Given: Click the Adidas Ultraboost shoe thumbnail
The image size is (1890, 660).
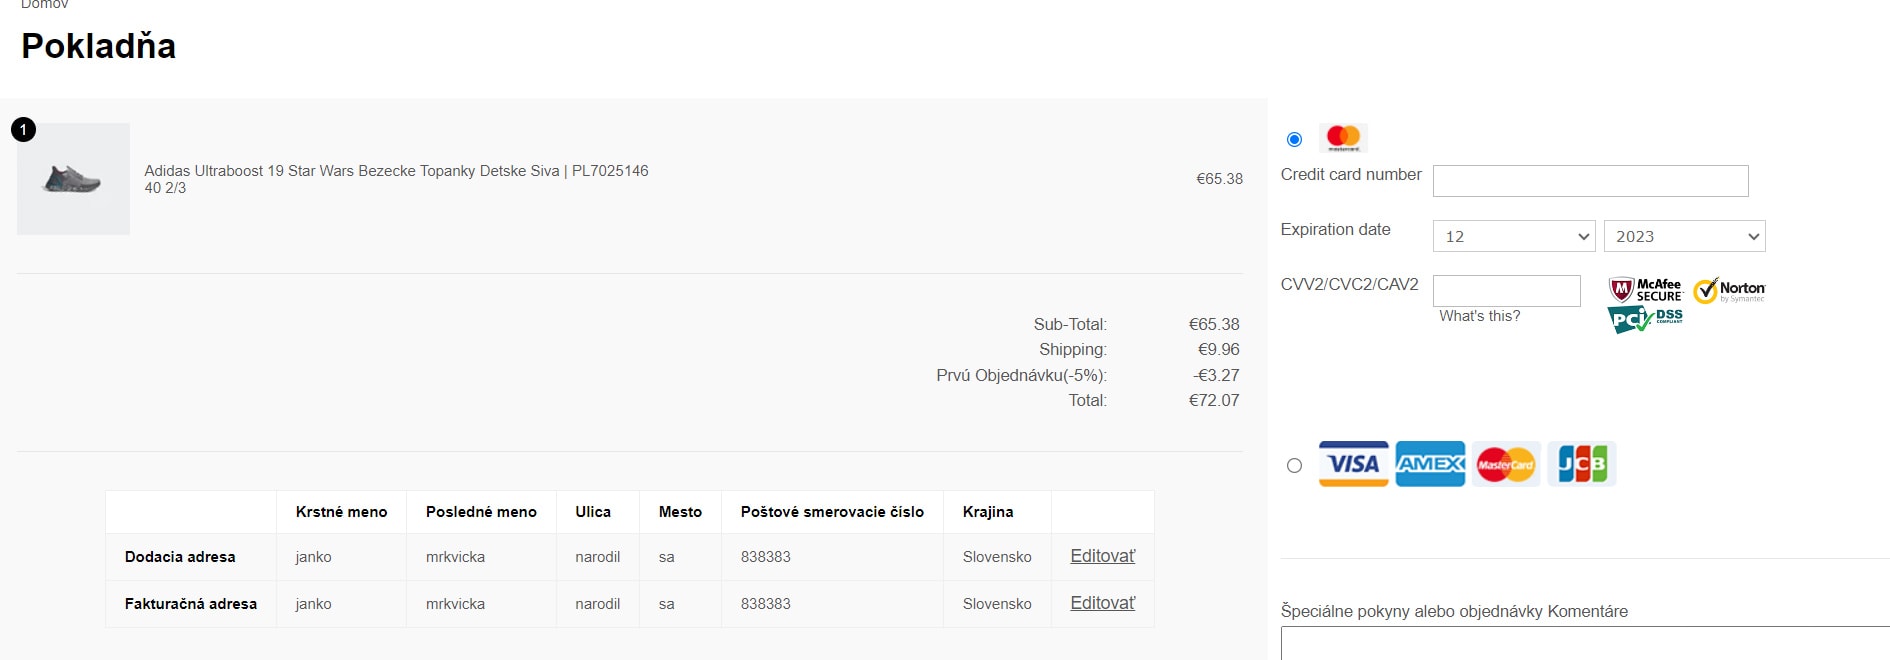Looking at the screenshot, I should (73, 179).
